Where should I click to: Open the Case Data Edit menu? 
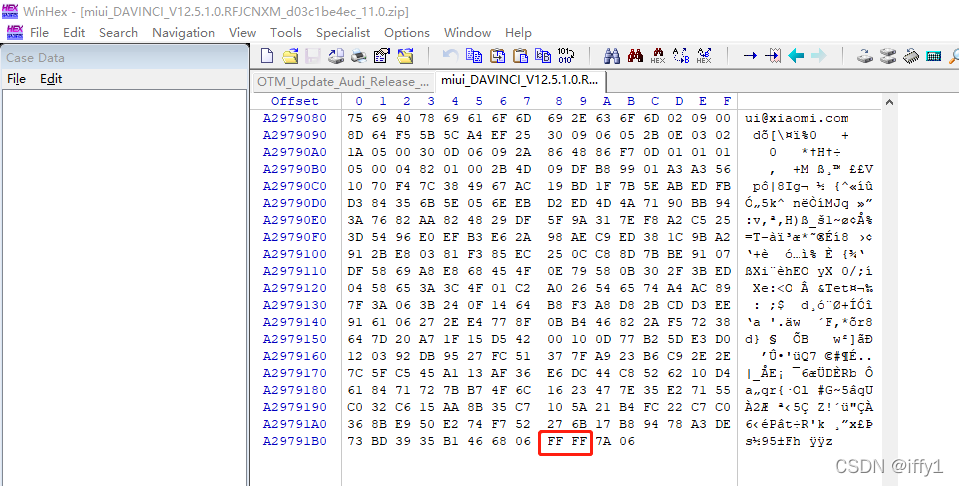pyautogui.click(x=51, y=79)
